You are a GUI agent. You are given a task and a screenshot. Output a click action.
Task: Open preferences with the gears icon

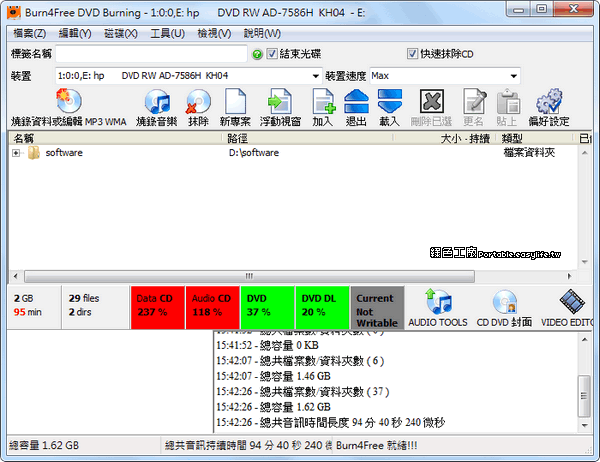(x=549, y=101)
